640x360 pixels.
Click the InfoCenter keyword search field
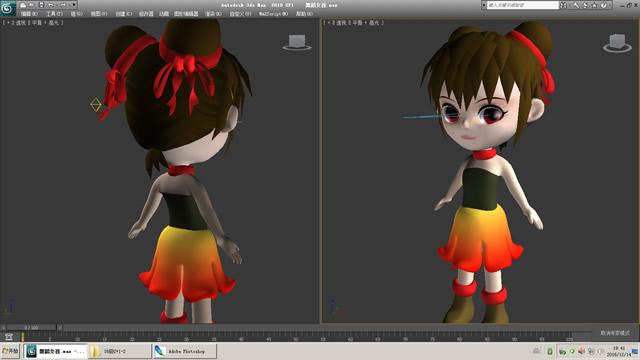click(522, 5)
